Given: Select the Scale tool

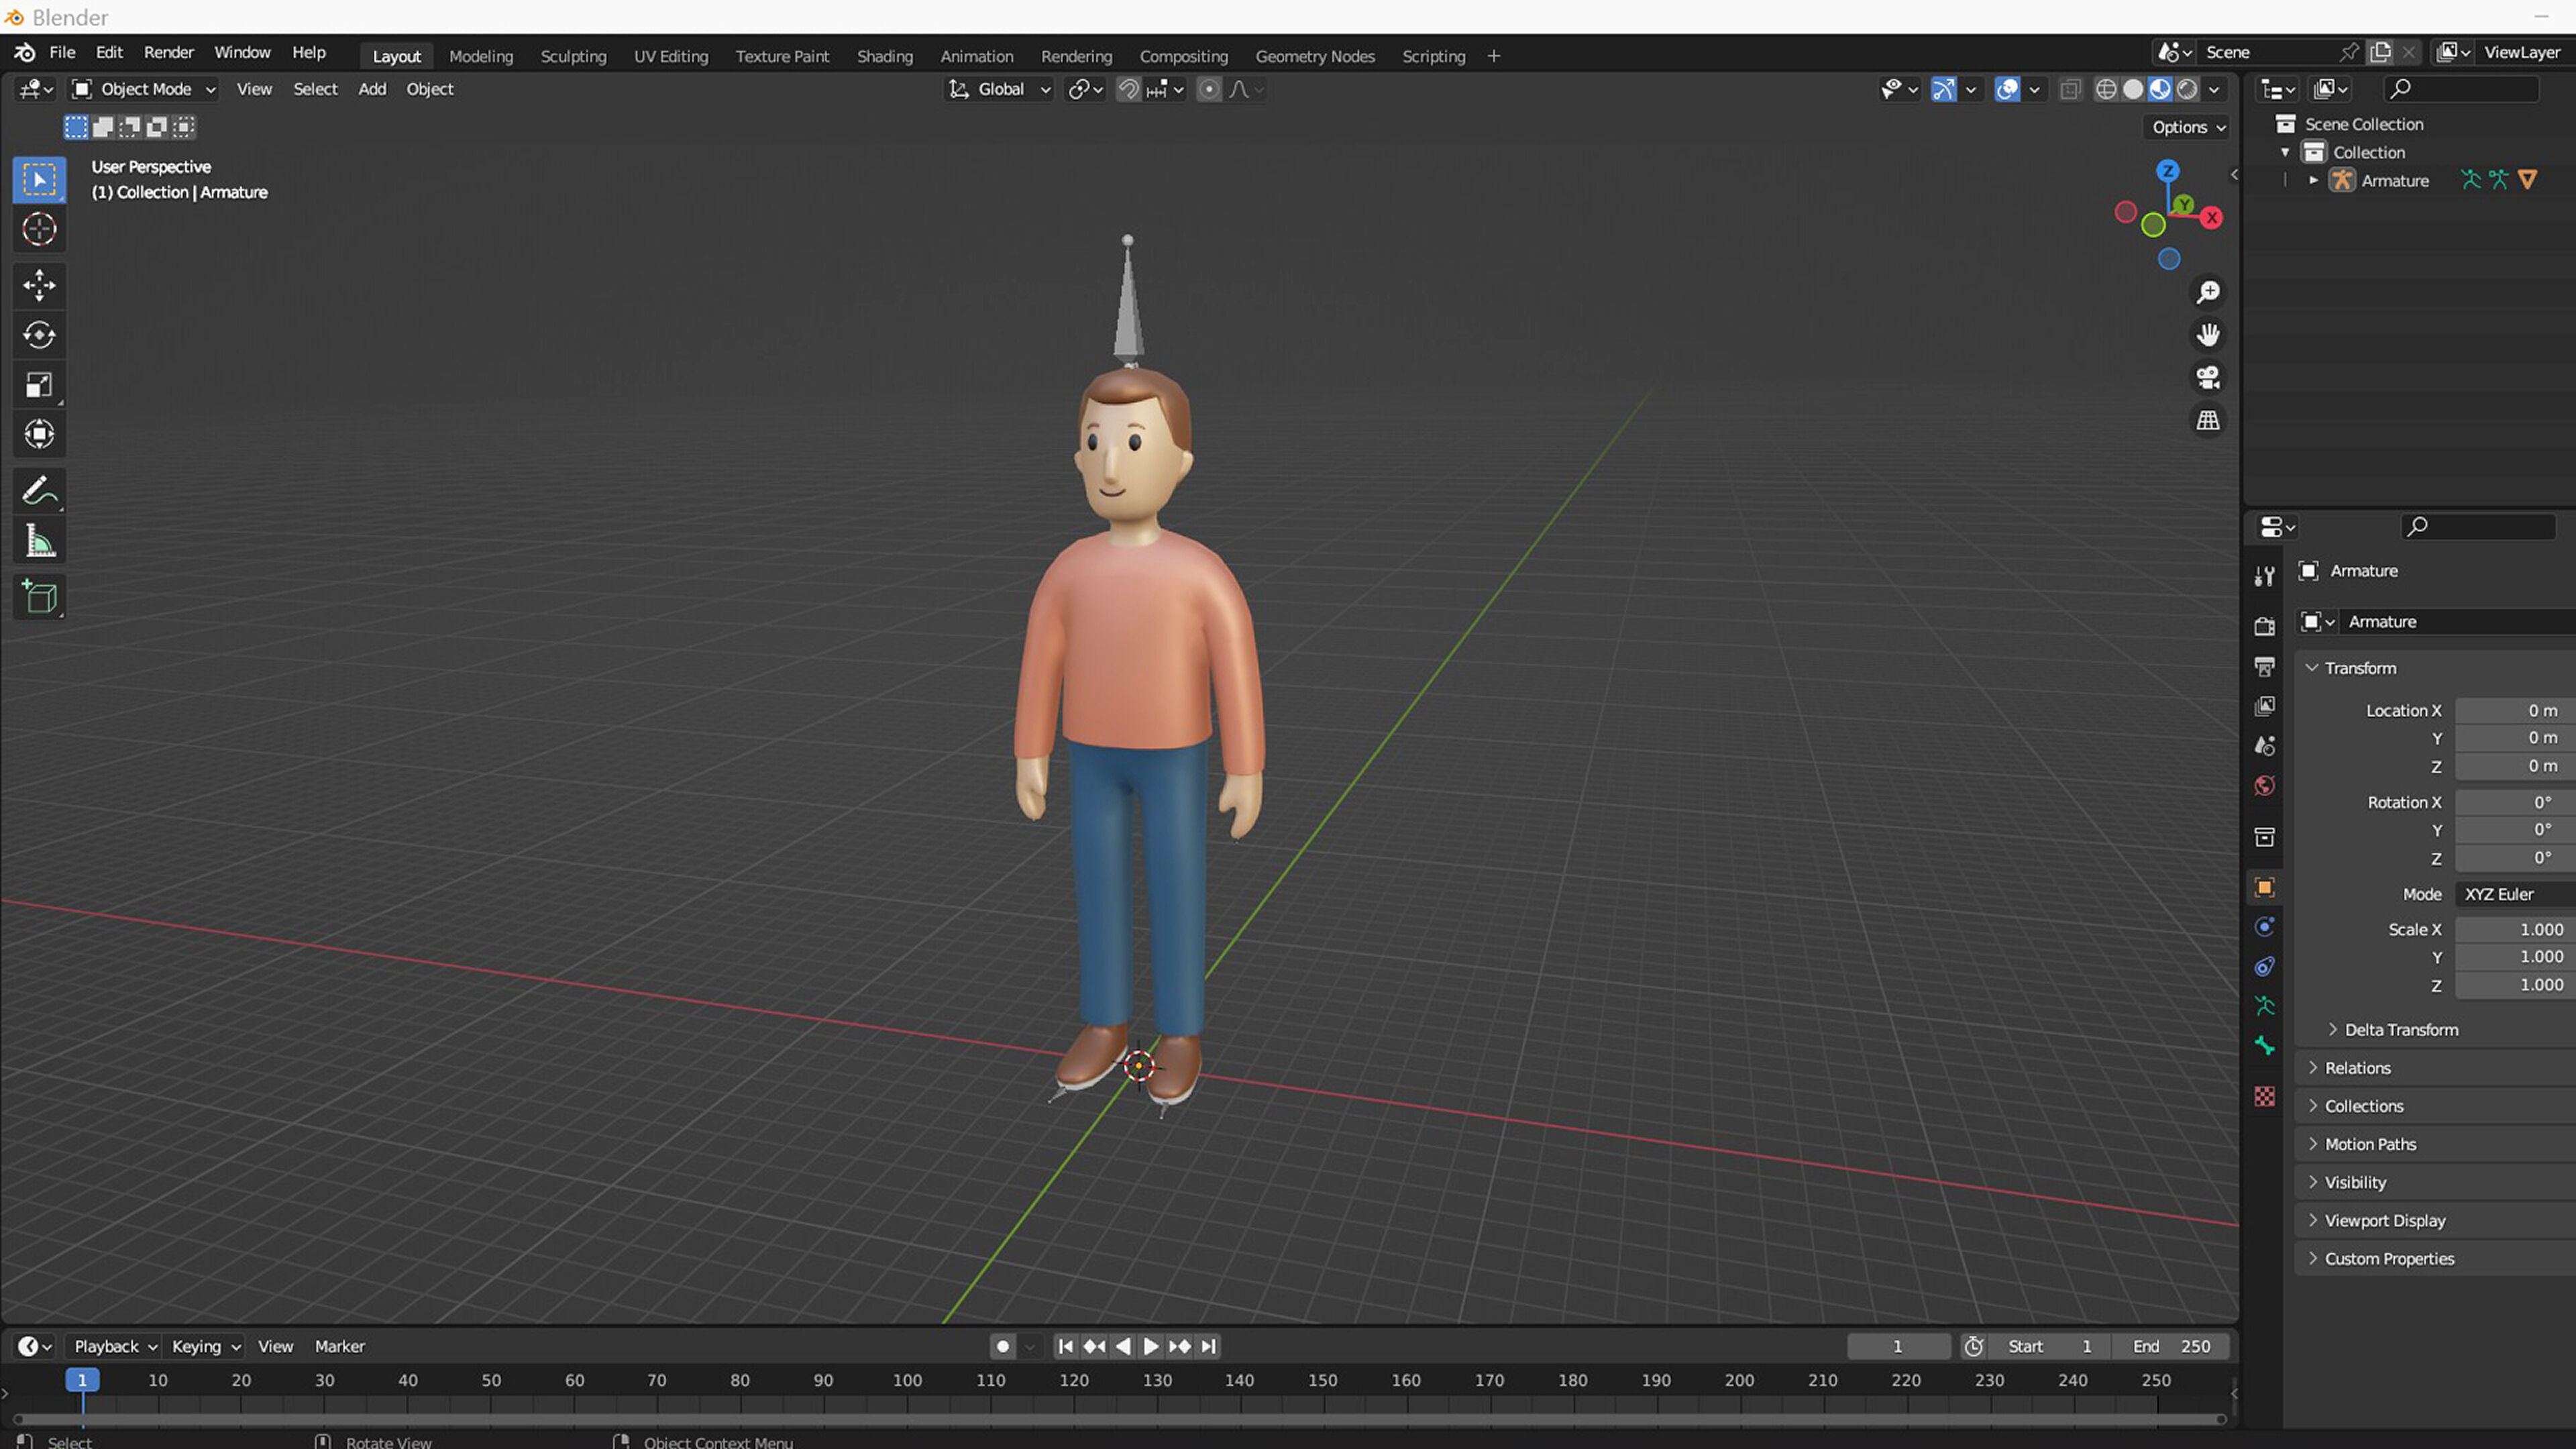Looking at the screenshot, I should click(x=39, y=385).
